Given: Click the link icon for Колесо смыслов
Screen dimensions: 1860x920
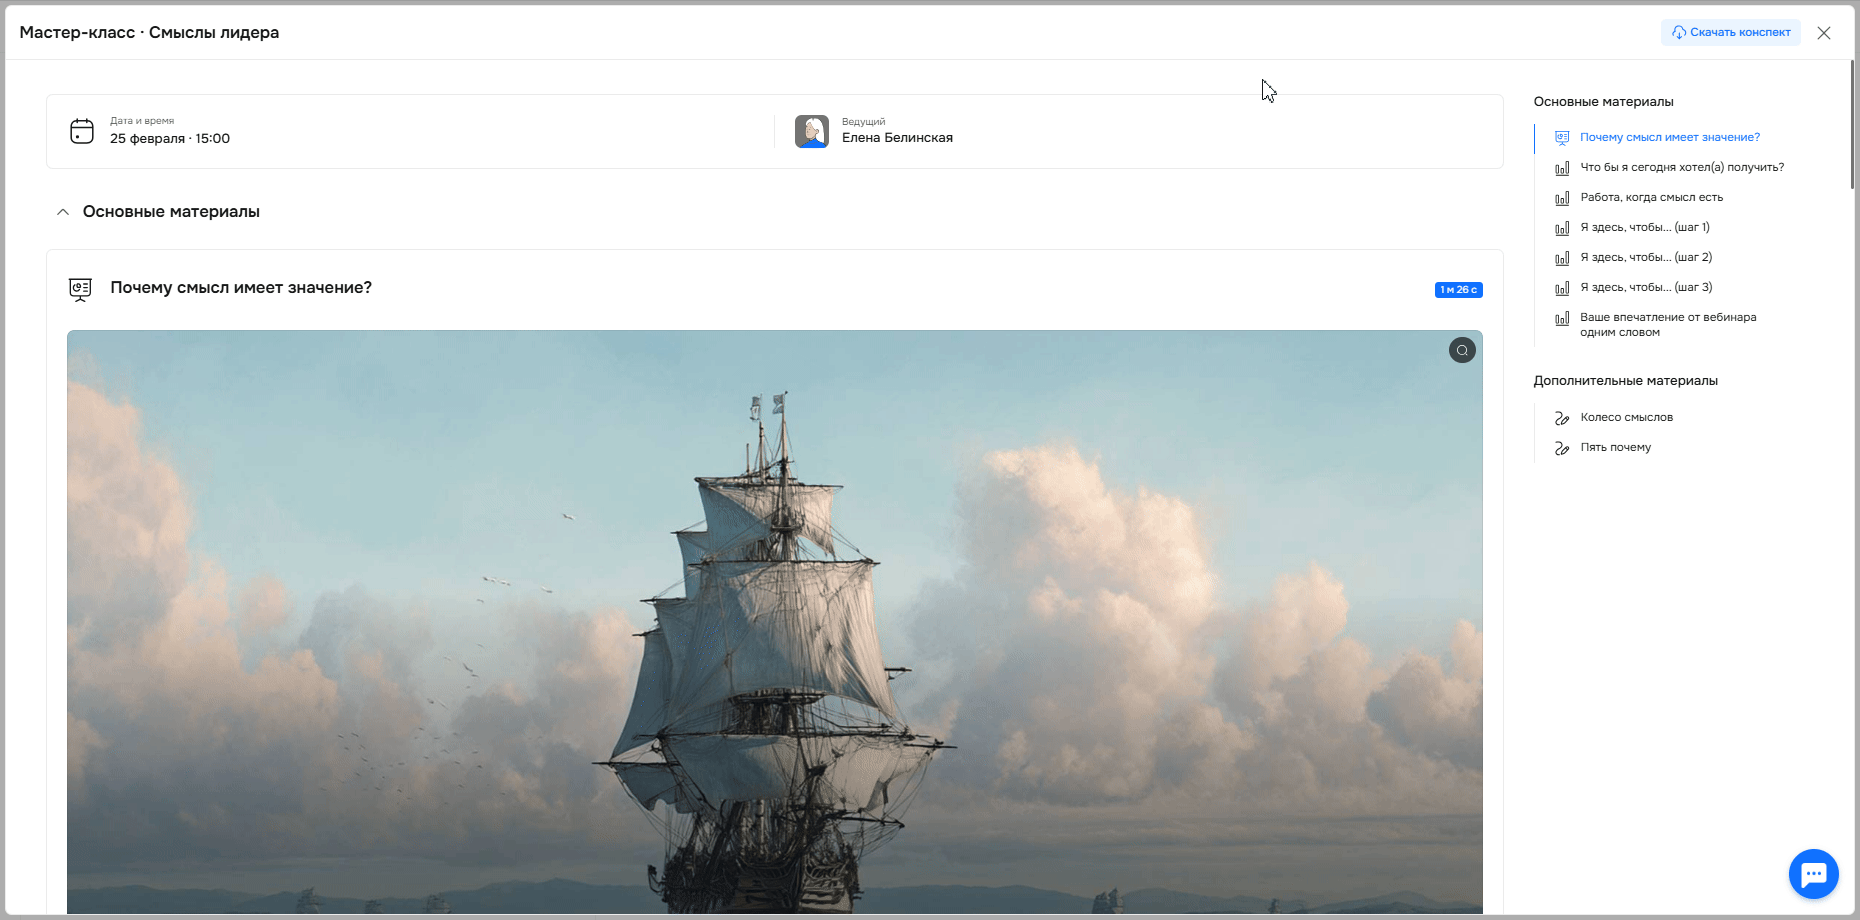Looking at the screenshot, I should tap(1562, 418).
